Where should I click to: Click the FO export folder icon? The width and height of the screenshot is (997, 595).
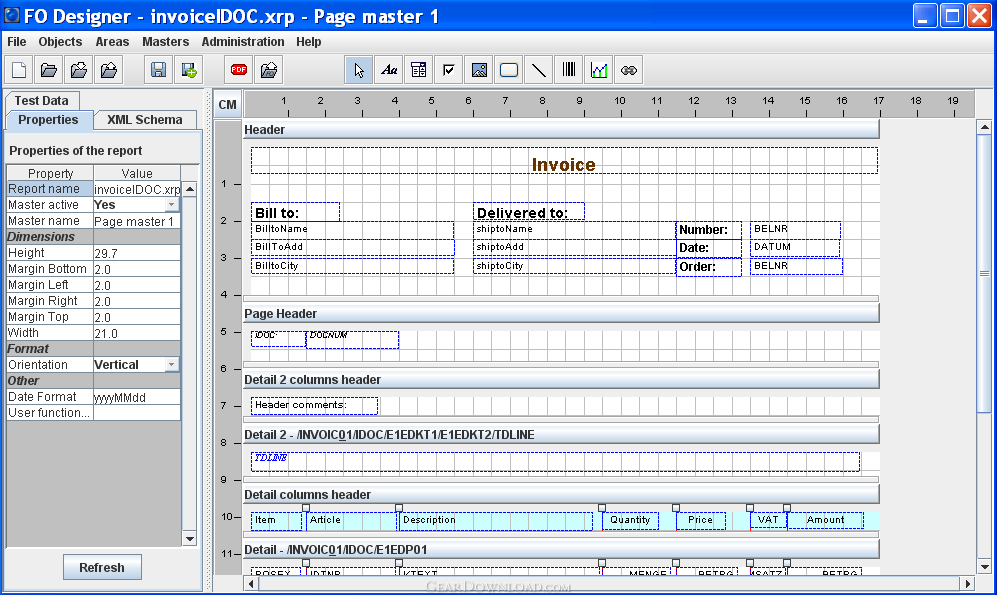coord(269,70)
